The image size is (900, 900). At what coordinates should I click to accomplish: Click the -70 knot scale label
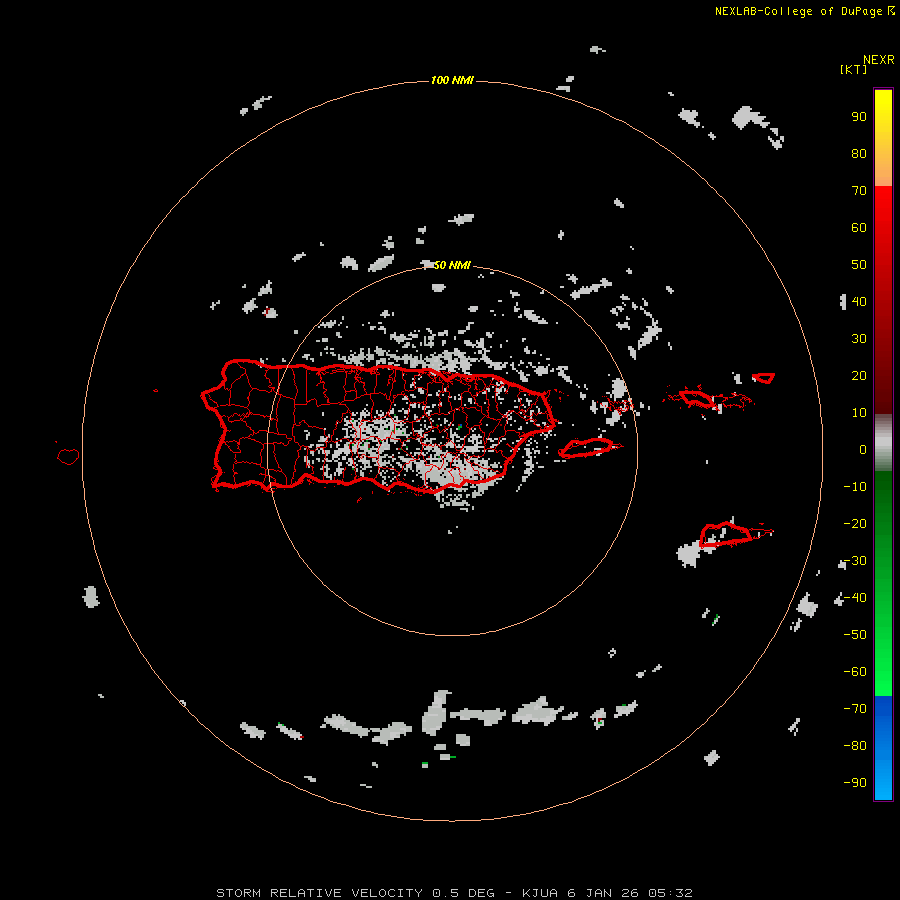coord(855,708)
